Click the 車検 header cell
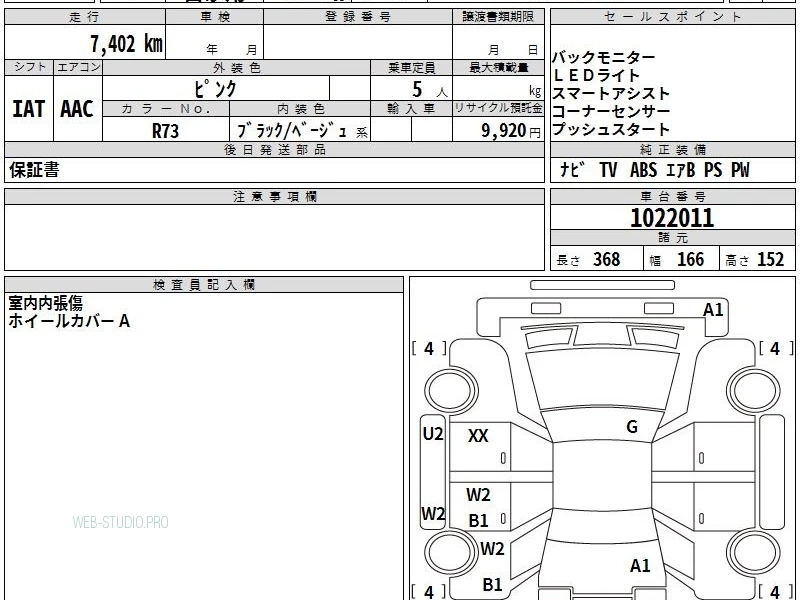The width and height of the screenshot is (800, 600). (215, 17)
